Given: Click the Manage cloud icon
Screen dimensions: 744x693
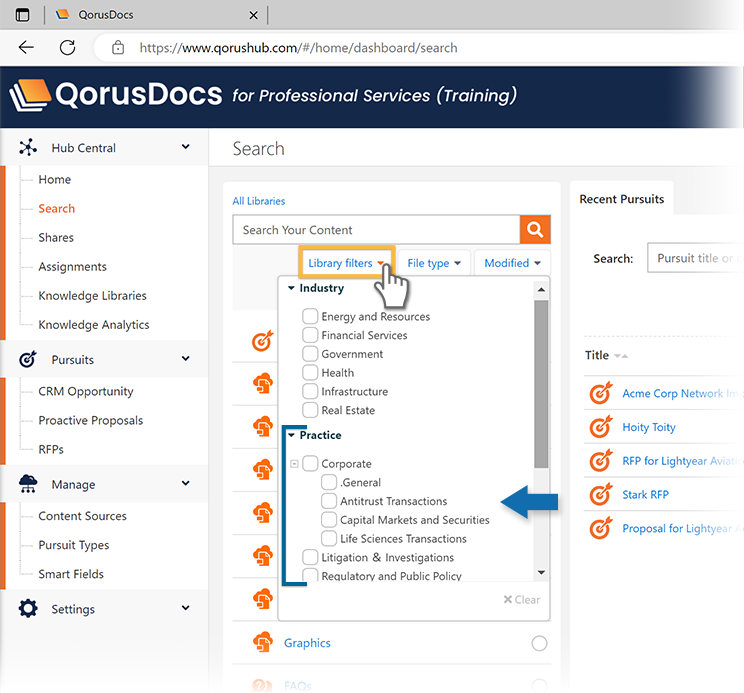Looking at the screenshot, I should click(x=28, y=483).
